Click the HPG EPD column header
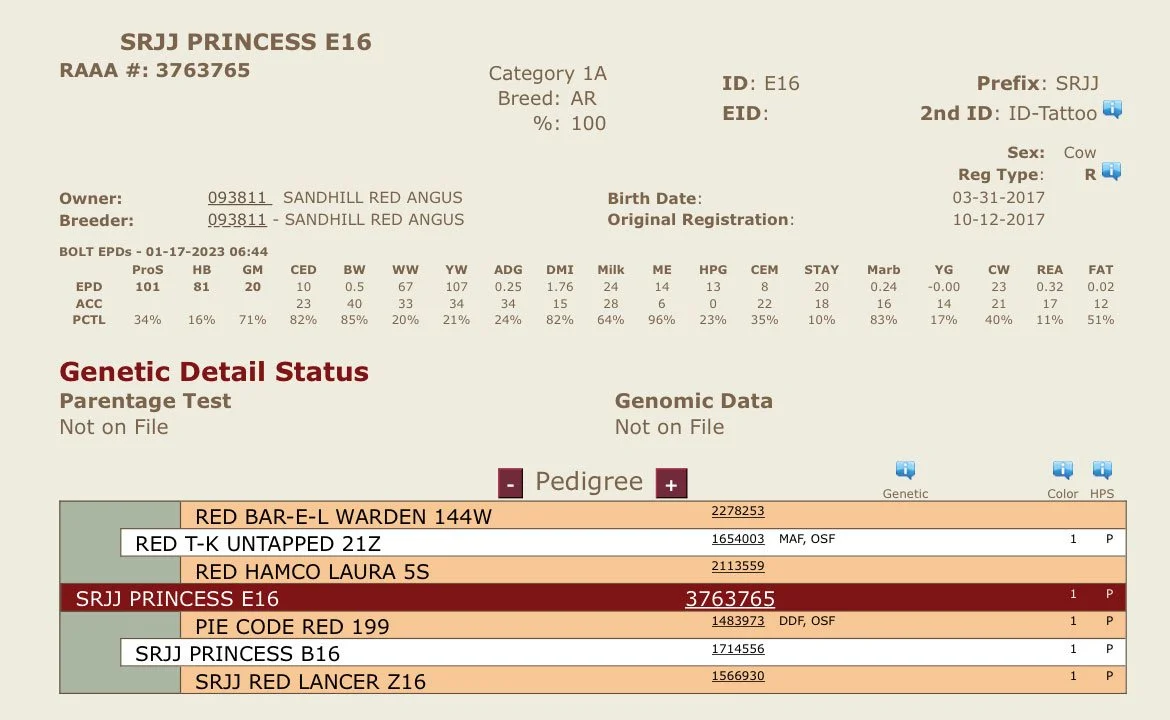Image resolution: width=1170 pixels, height=720 pixels. pos(713,269)
